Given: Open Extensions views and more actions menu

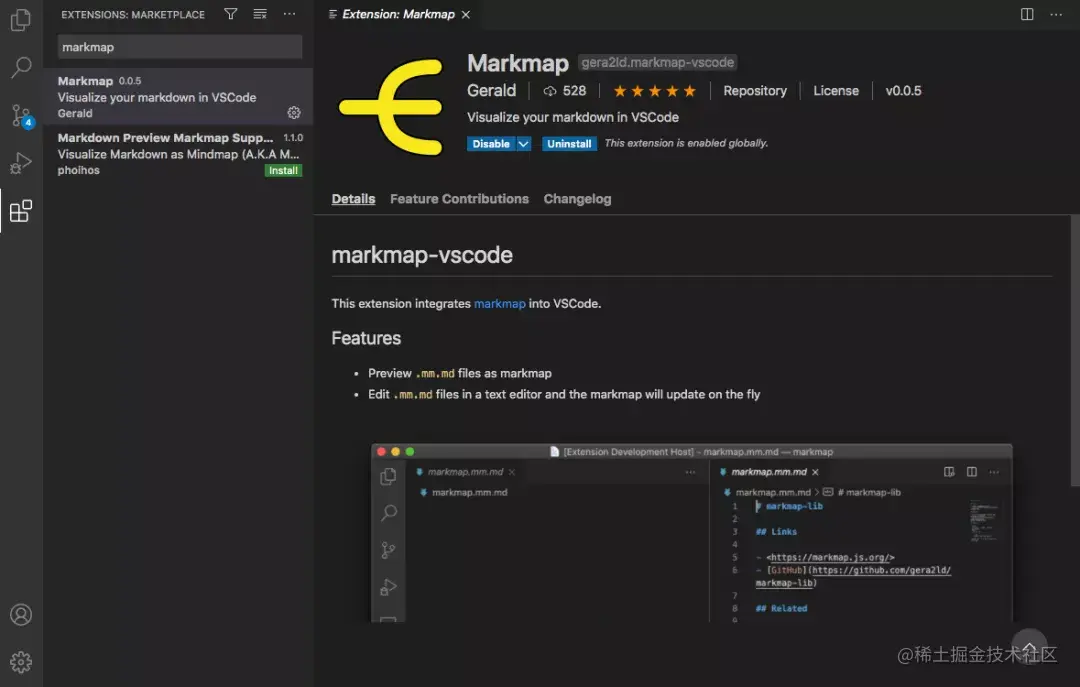Looking at the screenshot, I should click(x=289, y=14).
